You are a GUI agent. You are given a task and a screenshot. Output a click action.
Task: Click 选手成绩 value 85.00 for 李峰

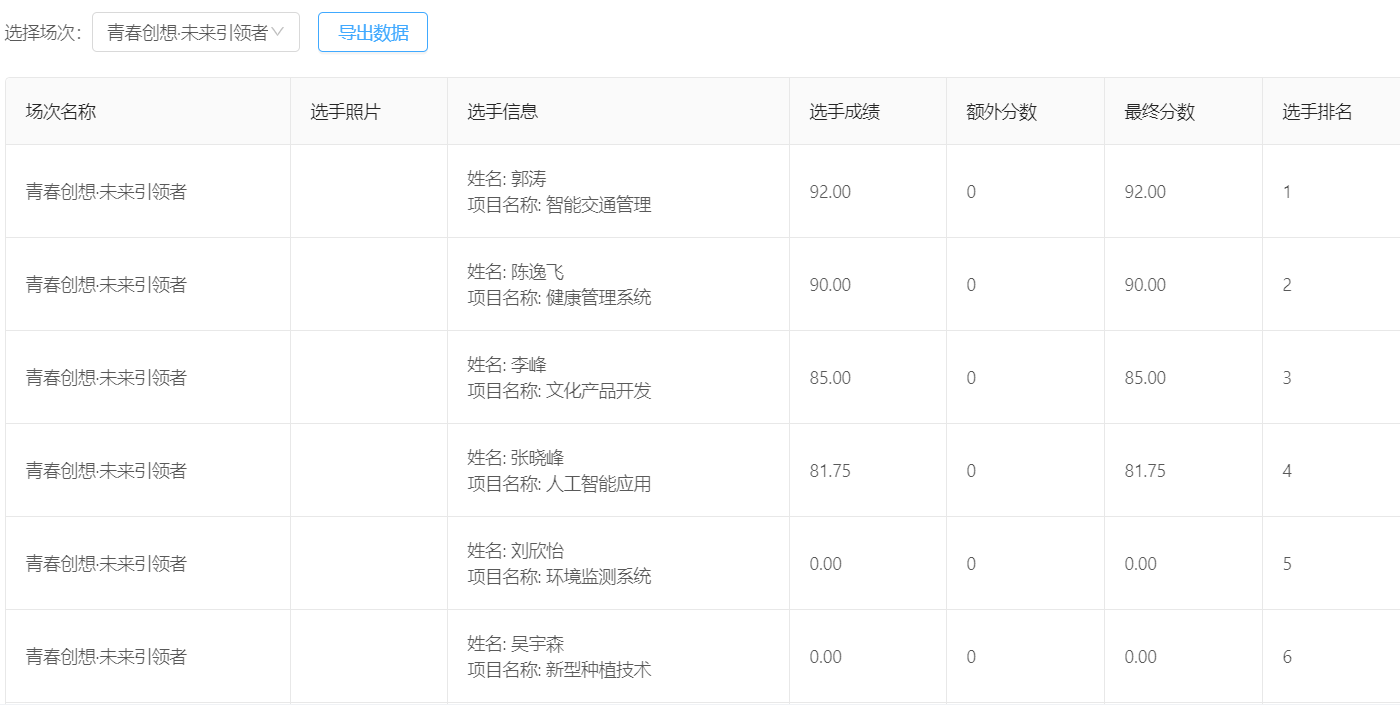tap(830, 378)
